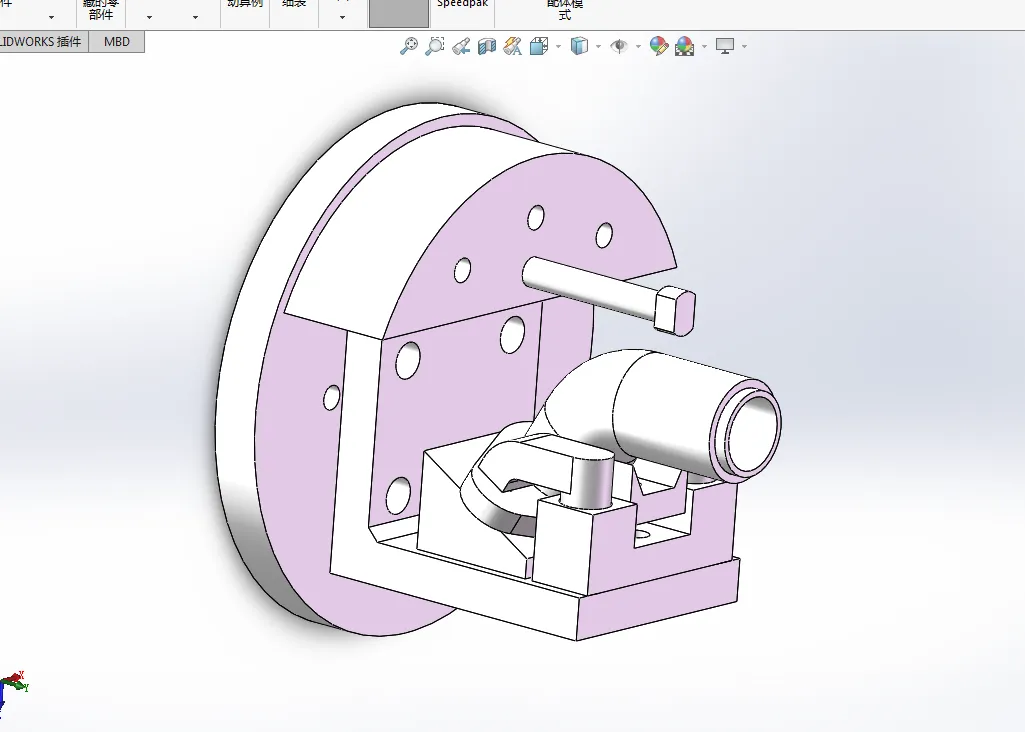Image resolution: width=1025 pixels, height=732 pixels.
Task: Click the Speedpak button
Action: point(463,5)
